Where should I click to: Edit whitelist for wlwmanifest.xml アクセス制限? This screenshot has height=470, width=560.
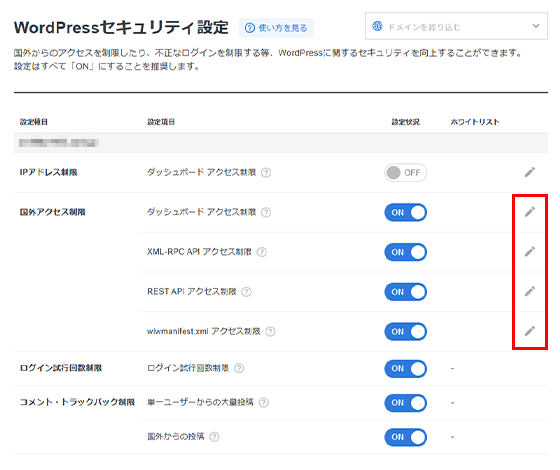pos(530,331)
